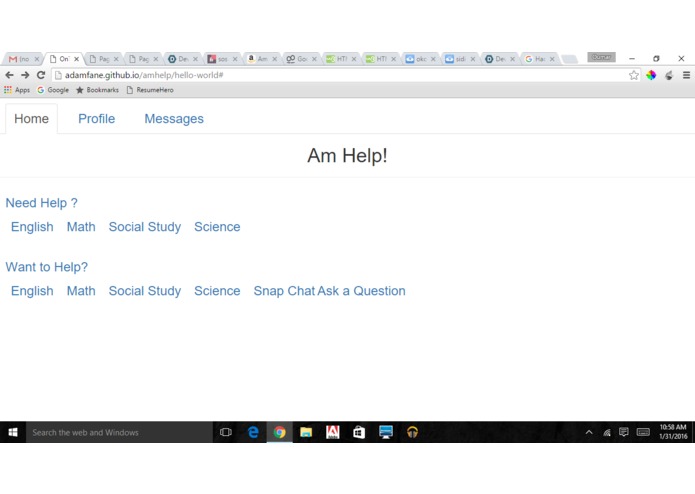Open the Messages navigation tab
695x494 pixels.
(174, 119)
